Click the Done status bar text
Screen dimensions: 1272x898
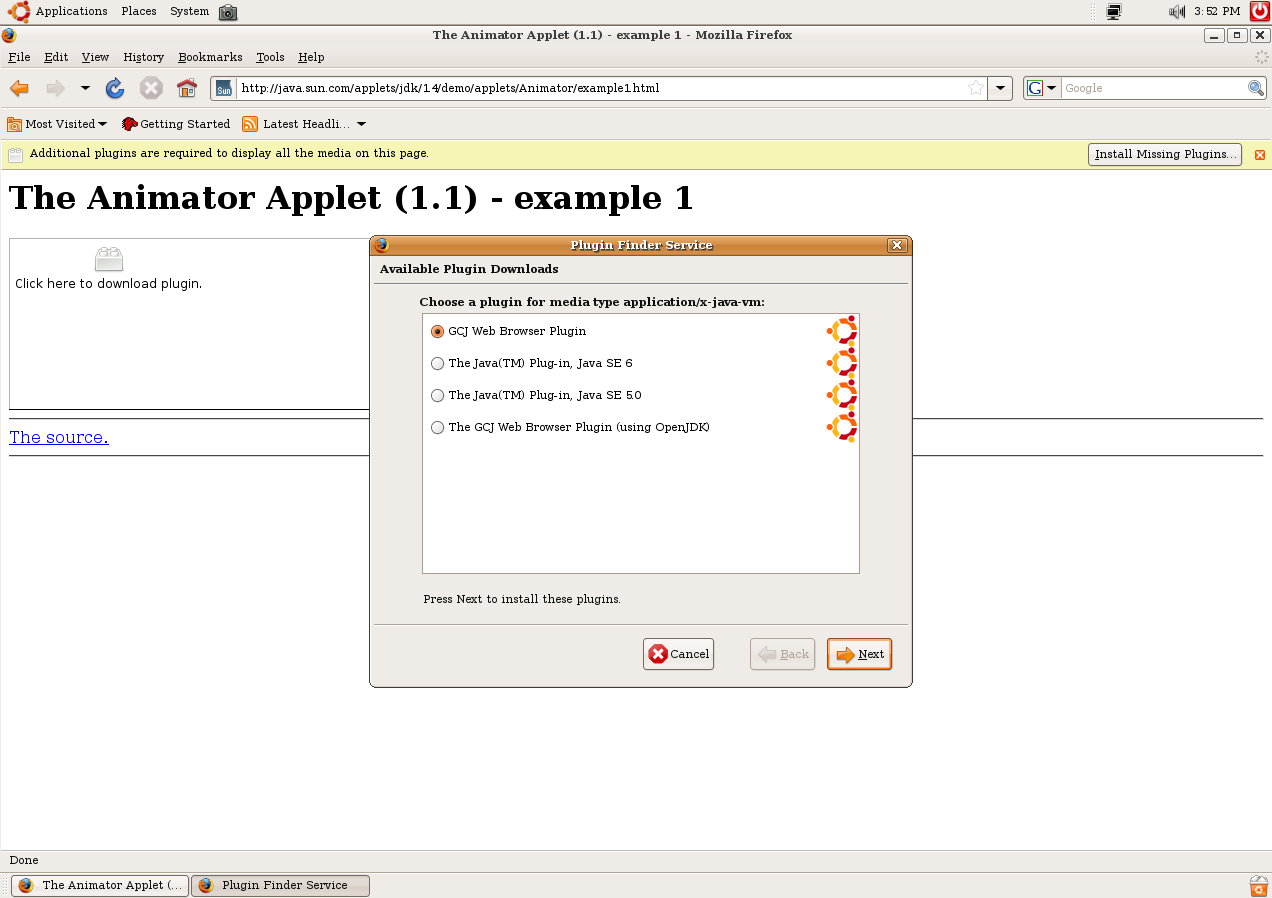24,860
